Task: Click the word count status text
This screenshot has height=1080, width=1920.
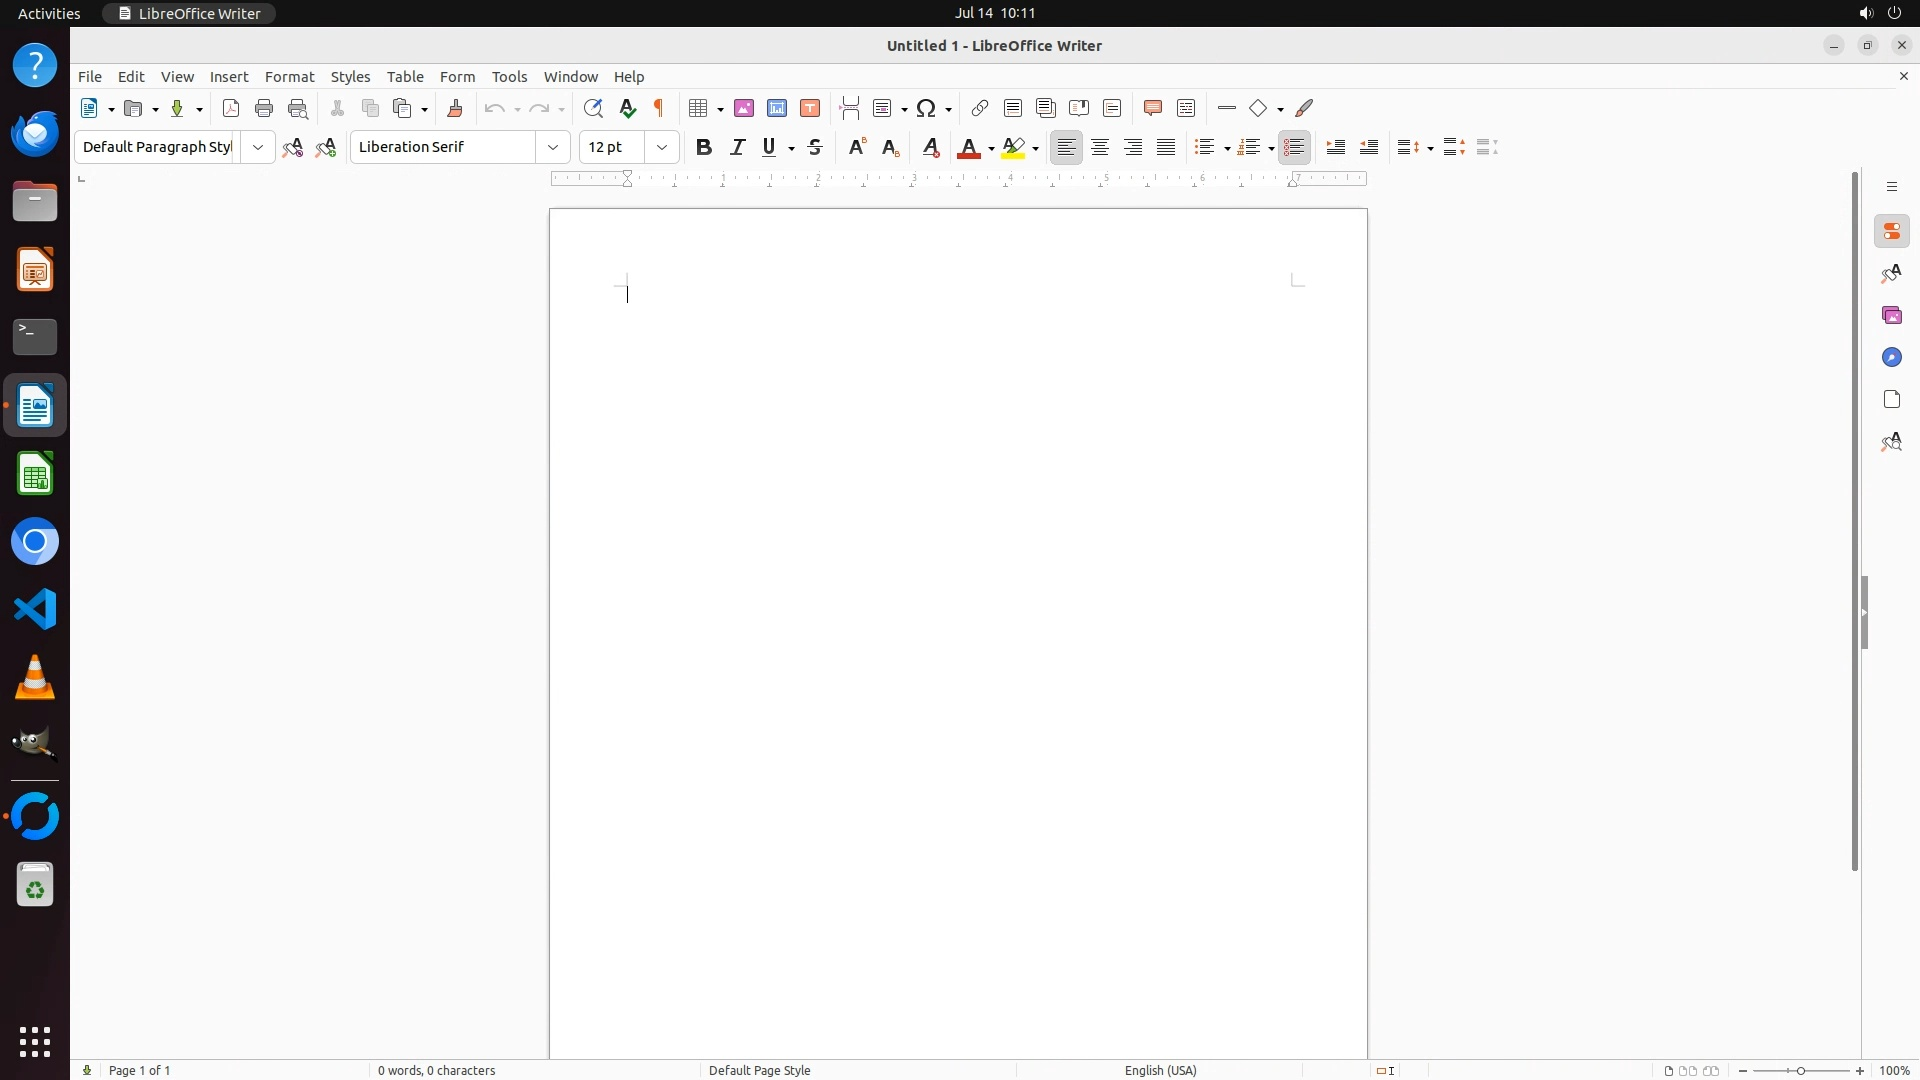Action: 436,1070
